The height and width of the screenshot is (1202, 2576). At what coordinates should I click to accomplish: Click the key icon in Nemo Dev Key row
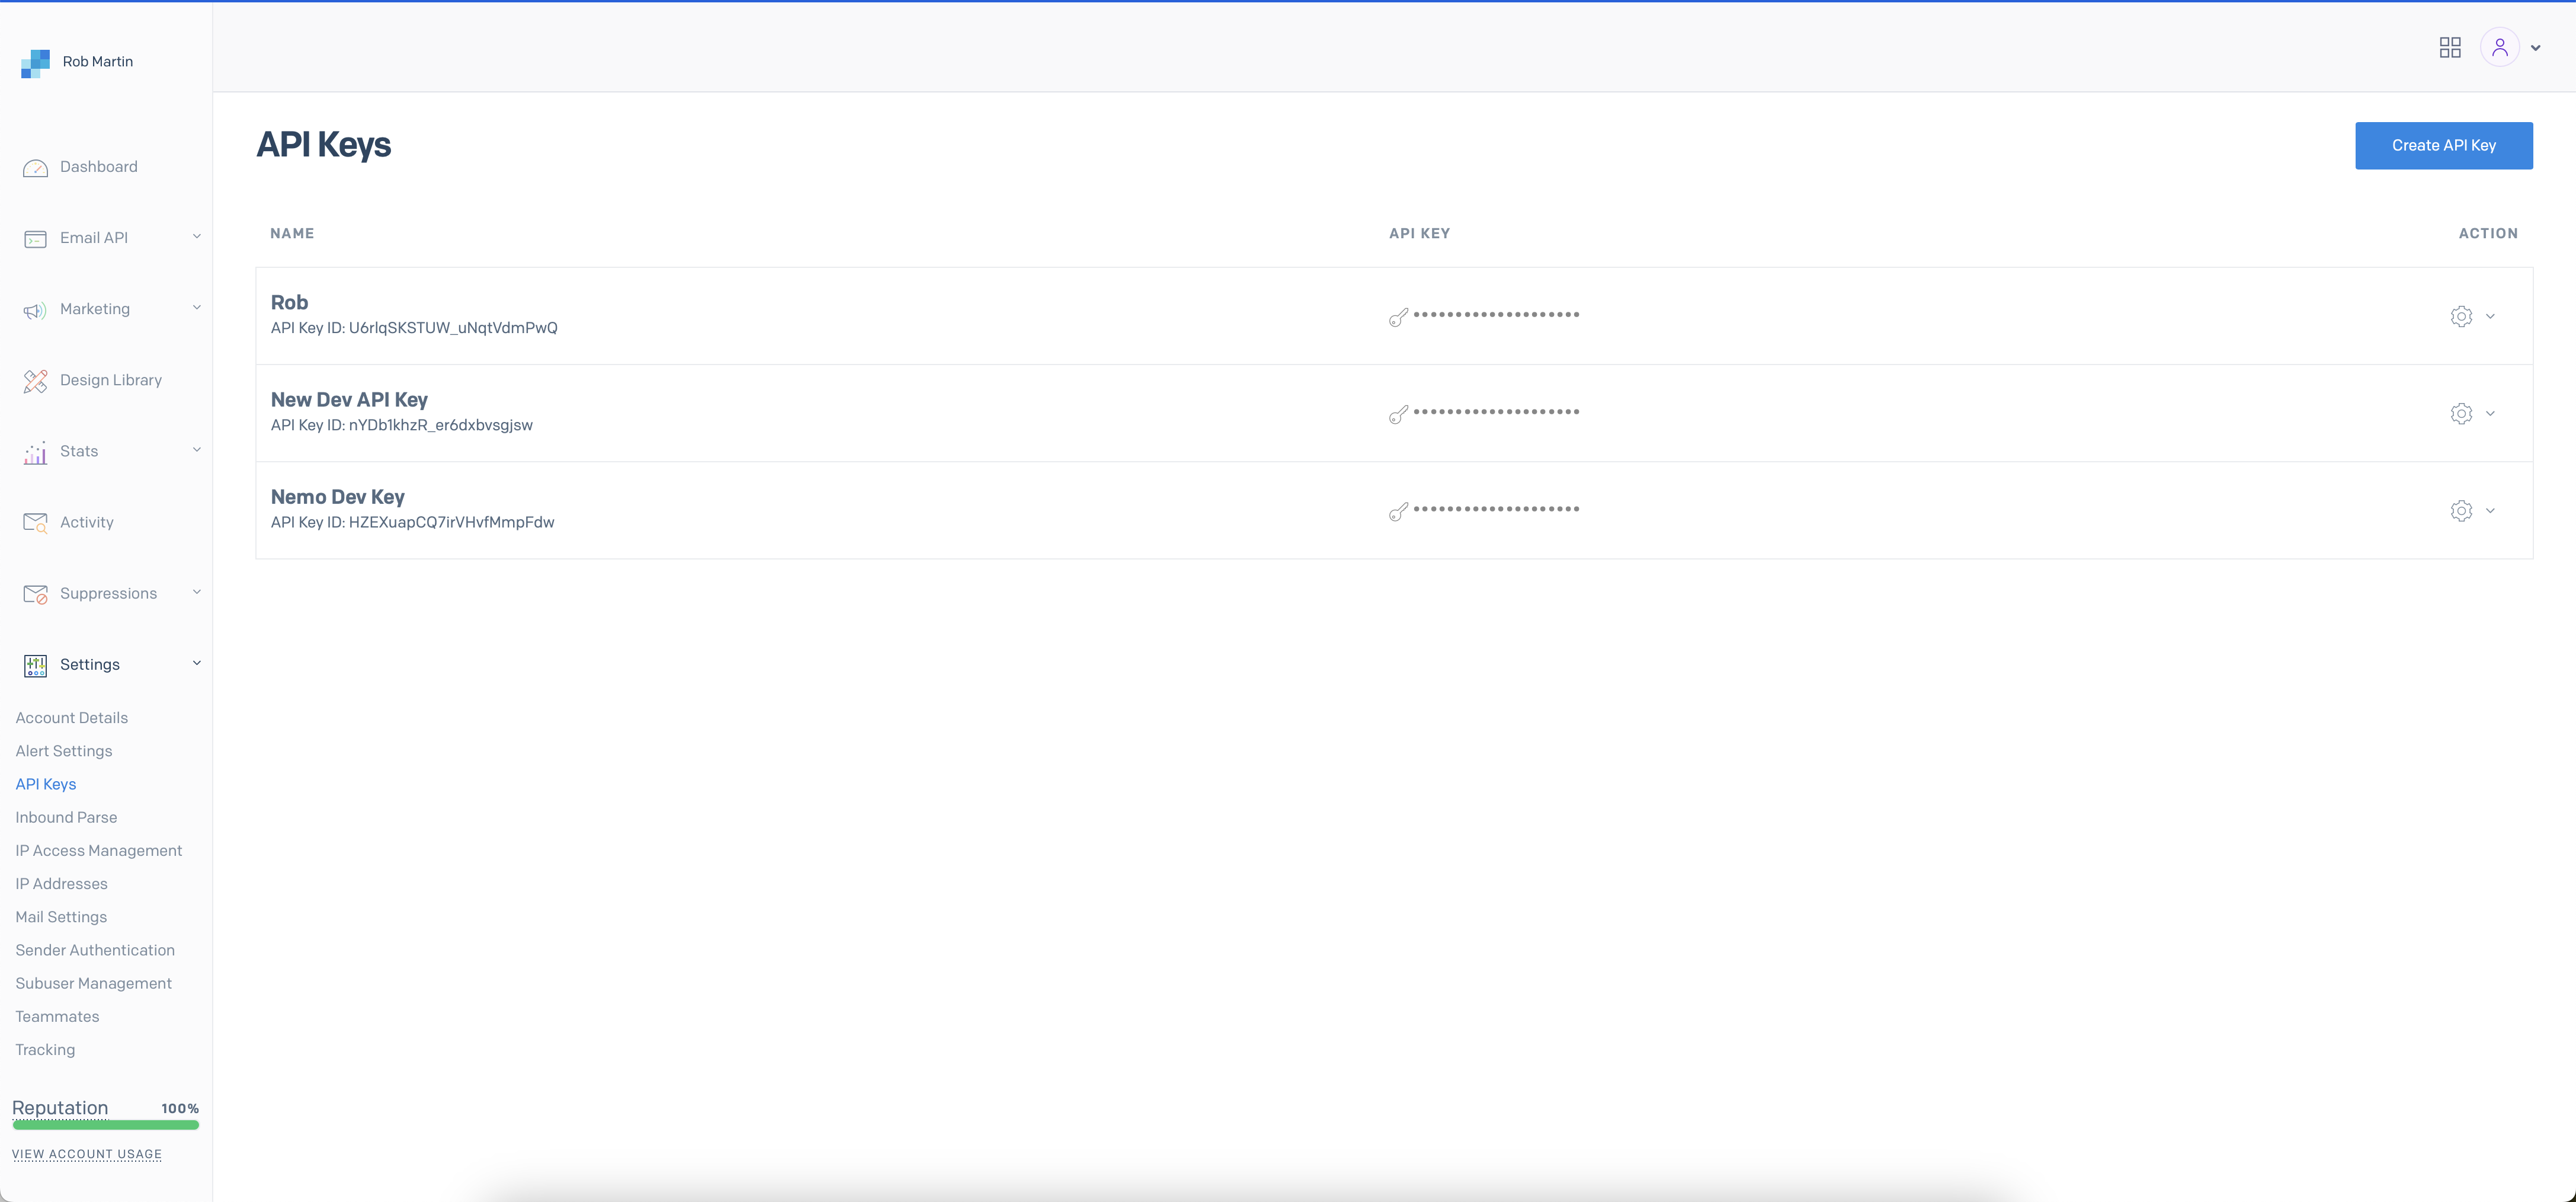click(1398, 512)
